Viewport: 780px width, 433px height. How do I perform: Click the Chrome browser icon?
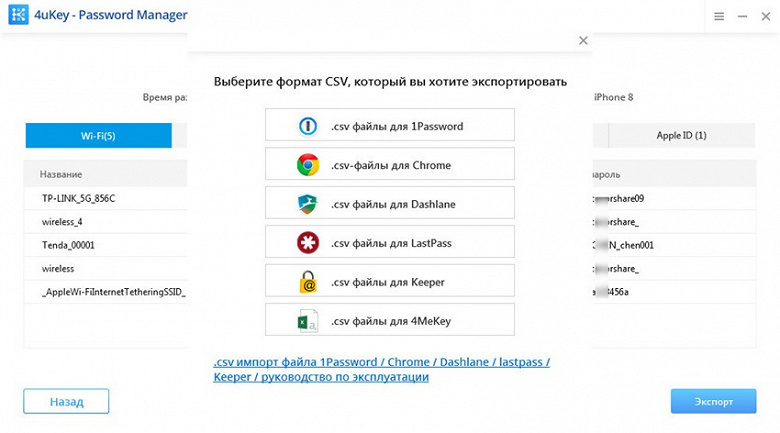pos(308,165)
